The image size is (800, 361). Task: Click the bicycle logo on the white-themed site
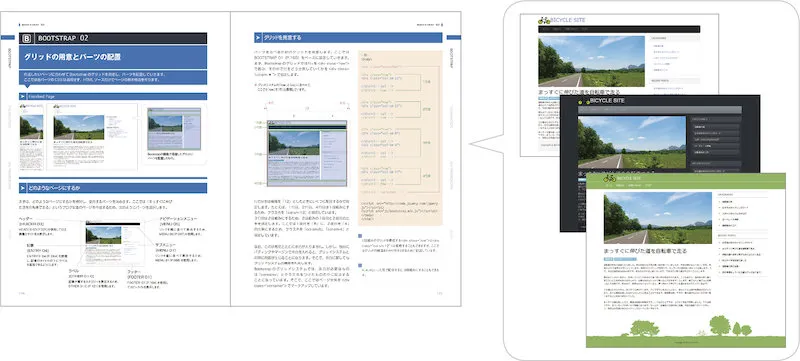point(544,20)
